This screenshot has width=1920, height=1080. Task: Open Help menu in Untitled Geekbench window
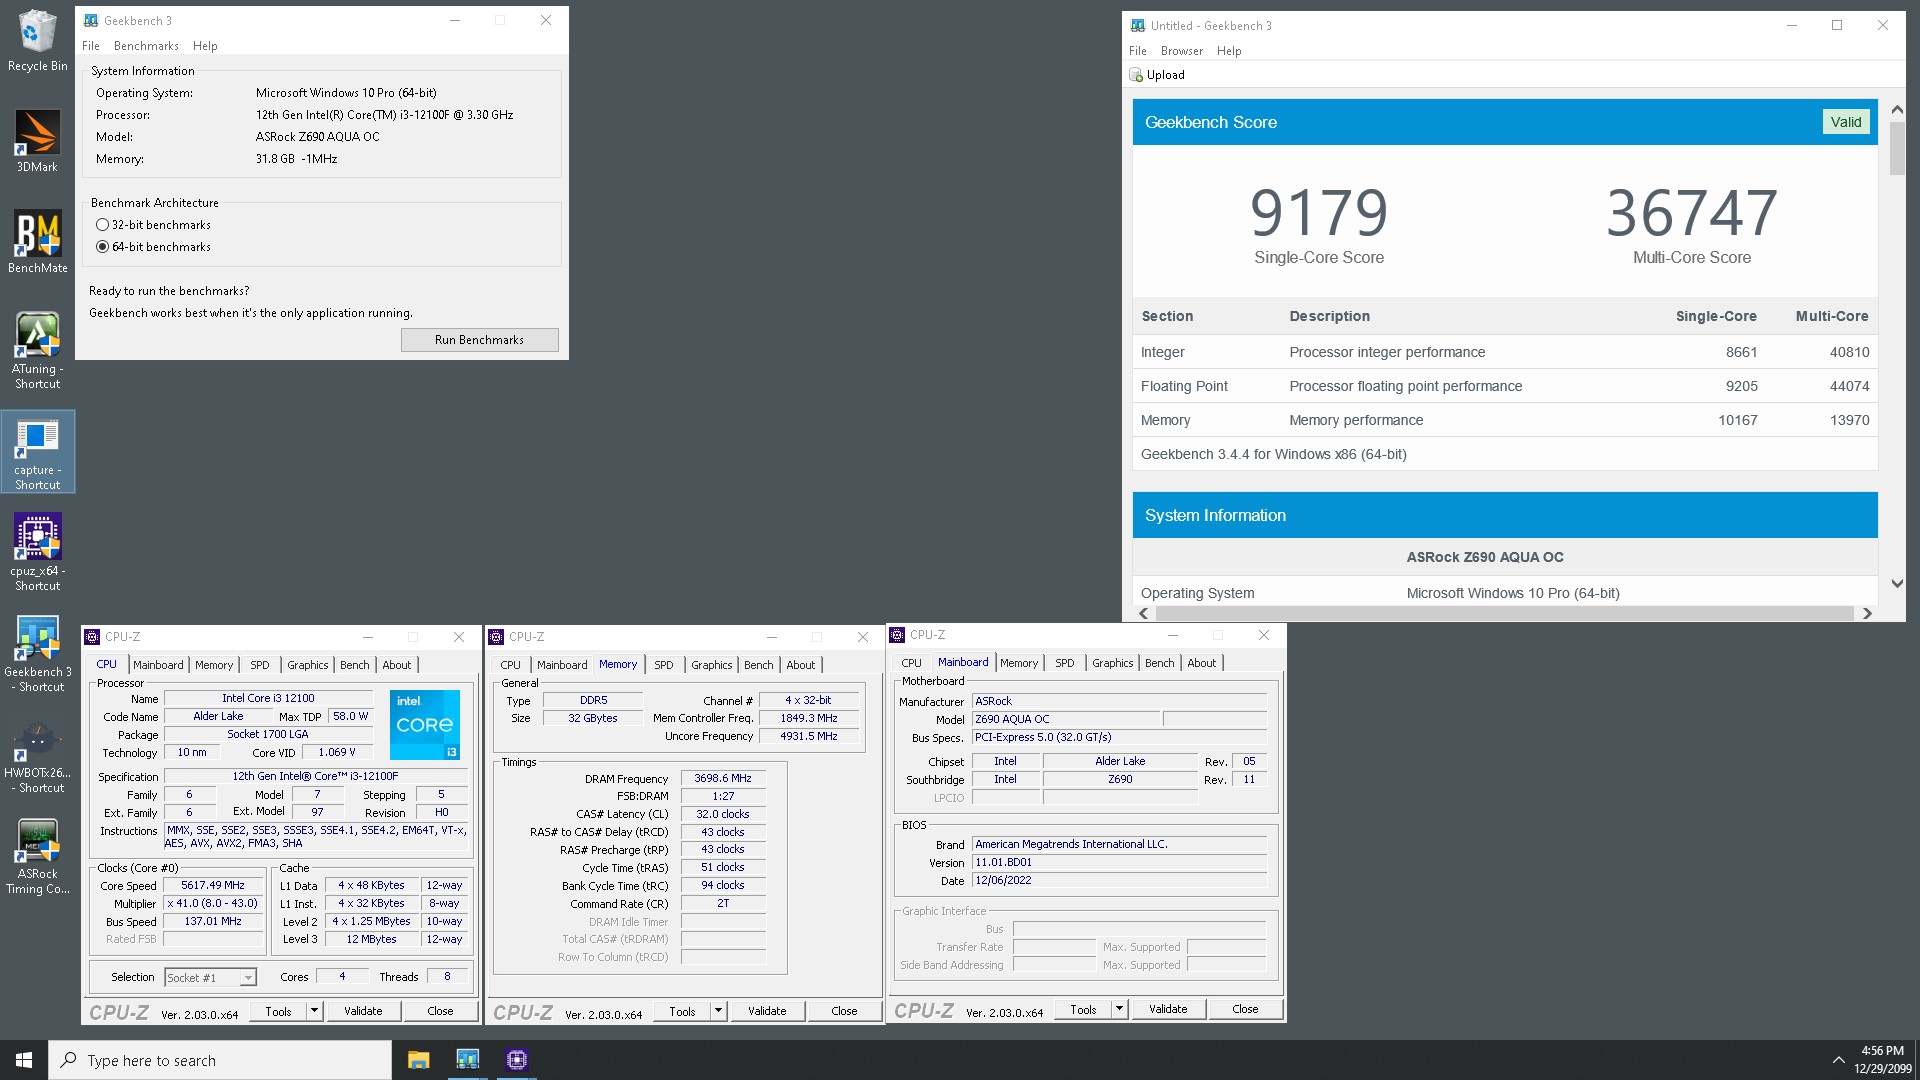[1229, 51]
